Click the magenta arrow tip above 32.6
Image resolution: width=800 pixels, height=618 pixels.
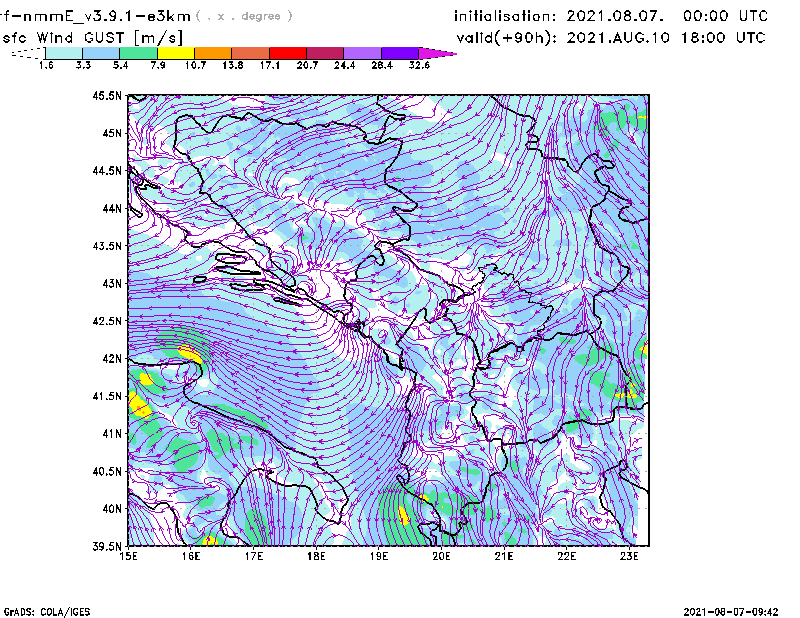(x=437, y=53)
